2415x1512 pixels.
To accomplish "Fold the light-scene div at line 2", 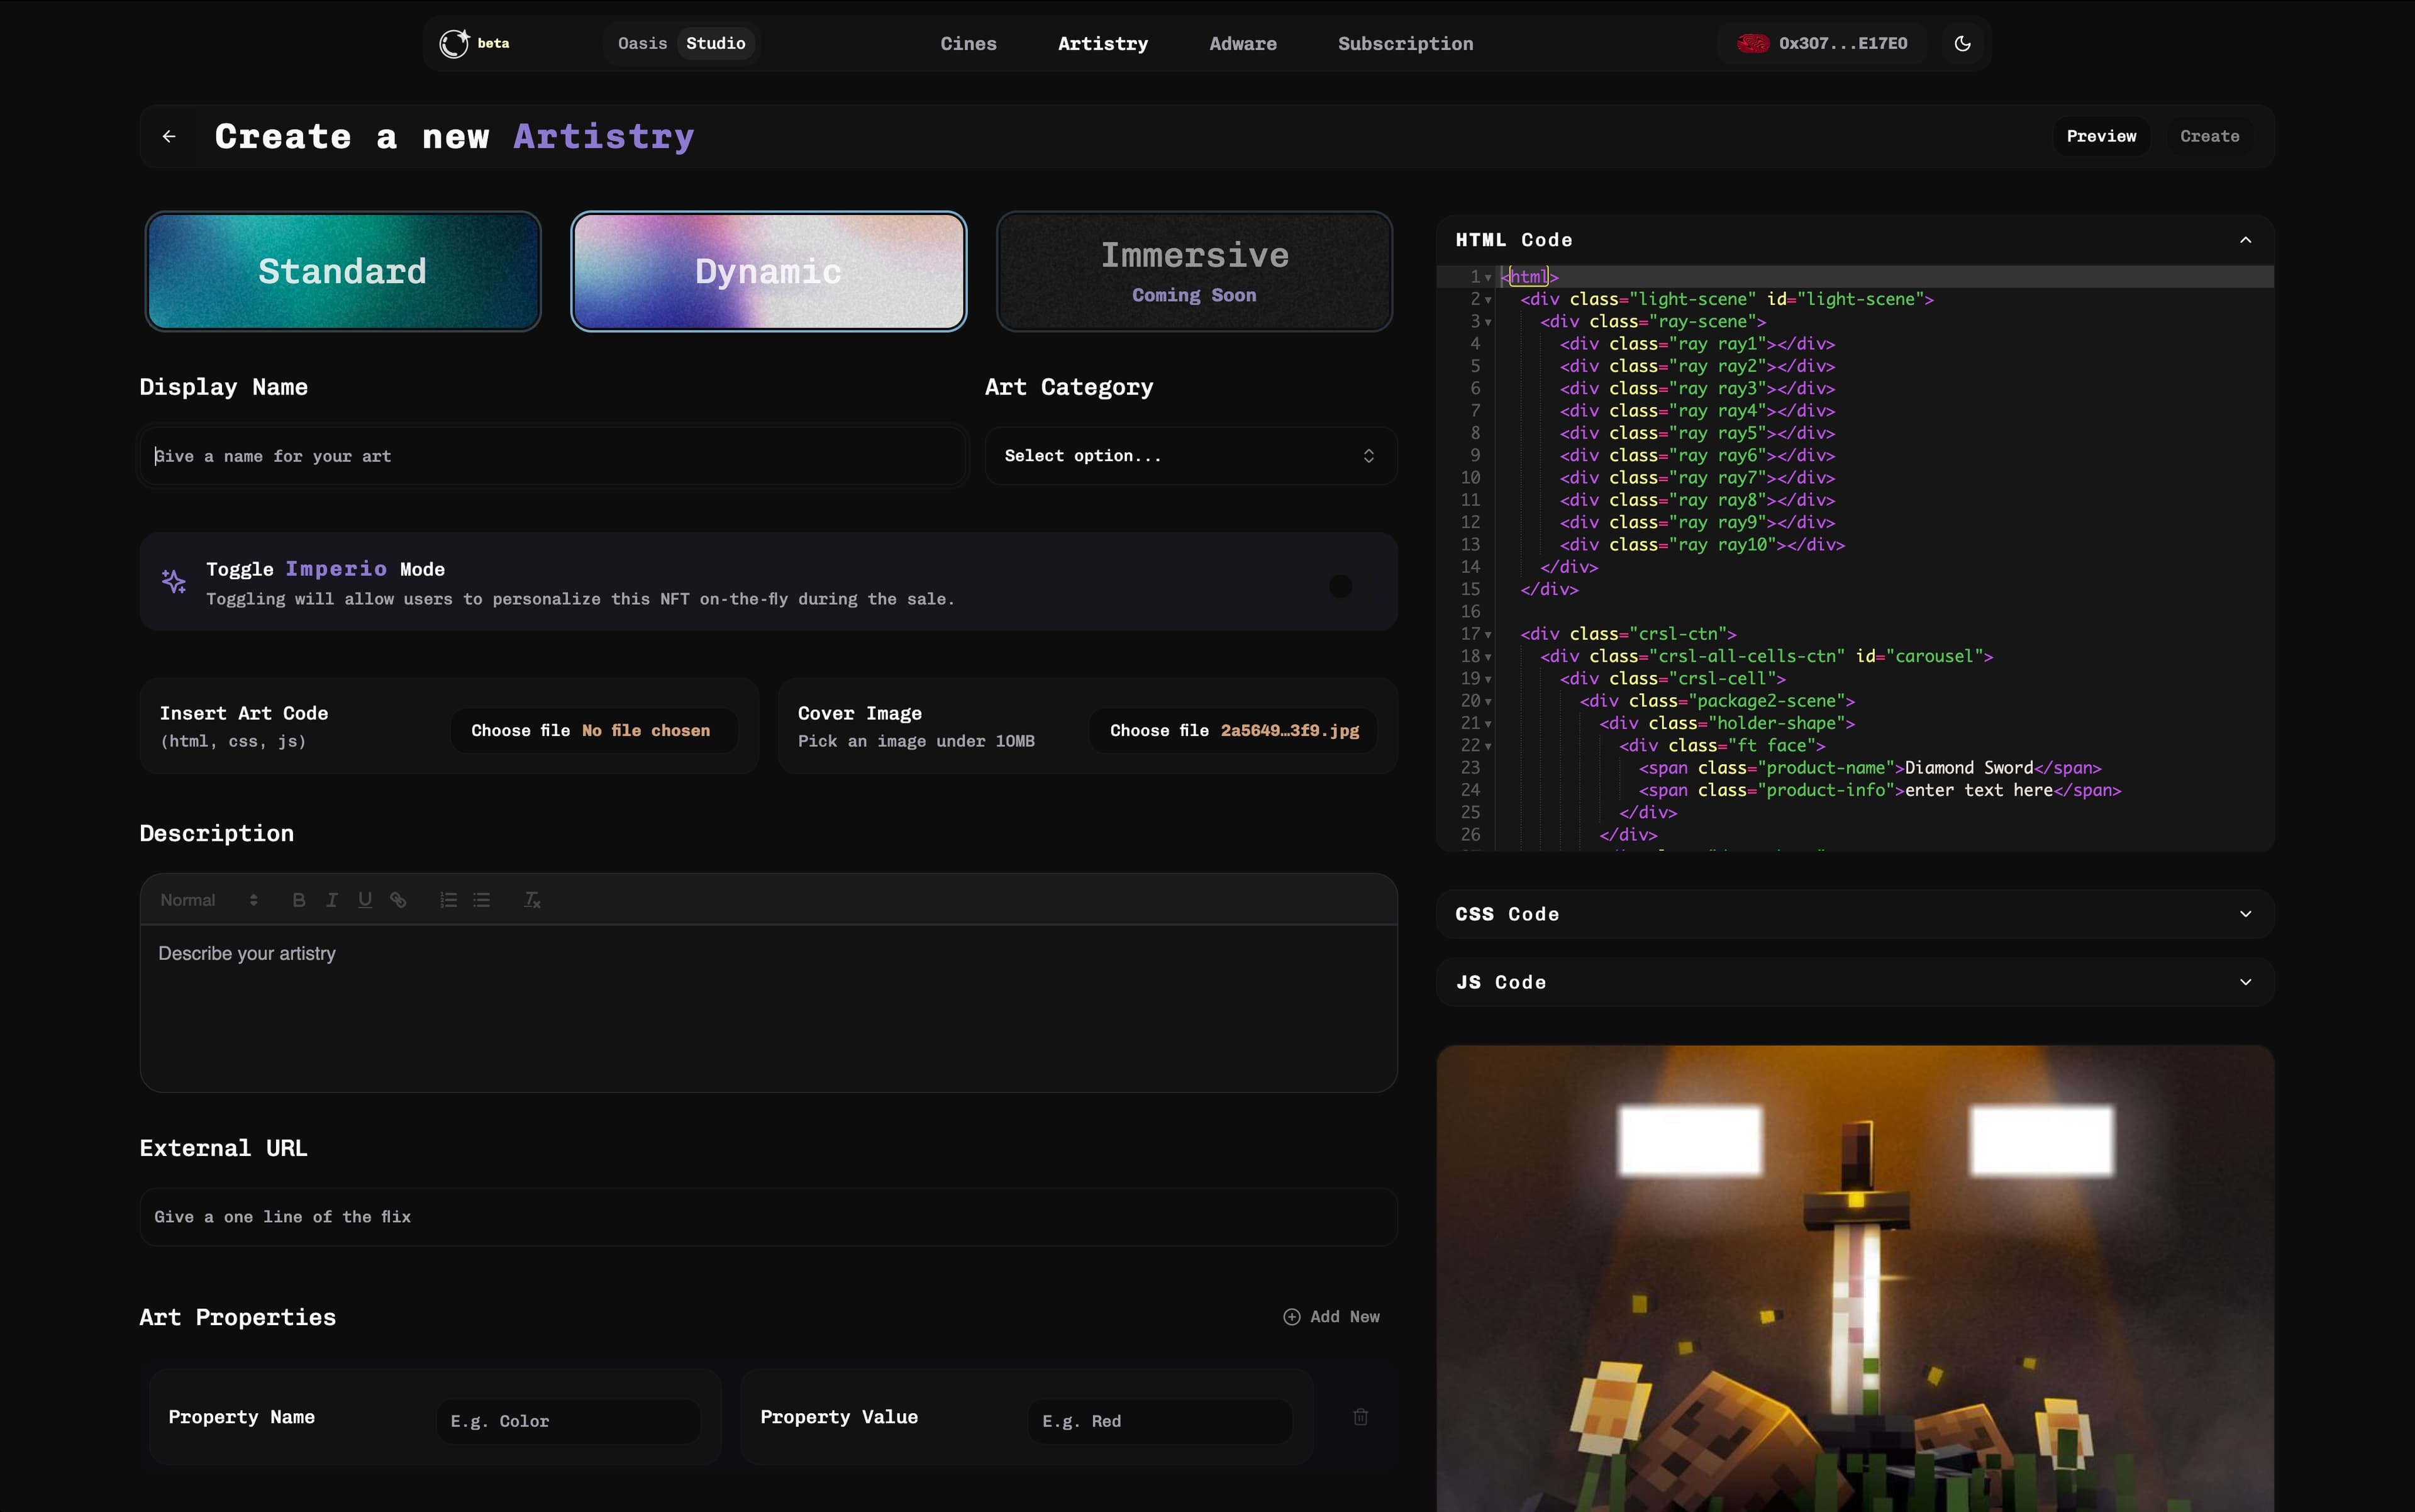I will click(x=1488, y=300).
